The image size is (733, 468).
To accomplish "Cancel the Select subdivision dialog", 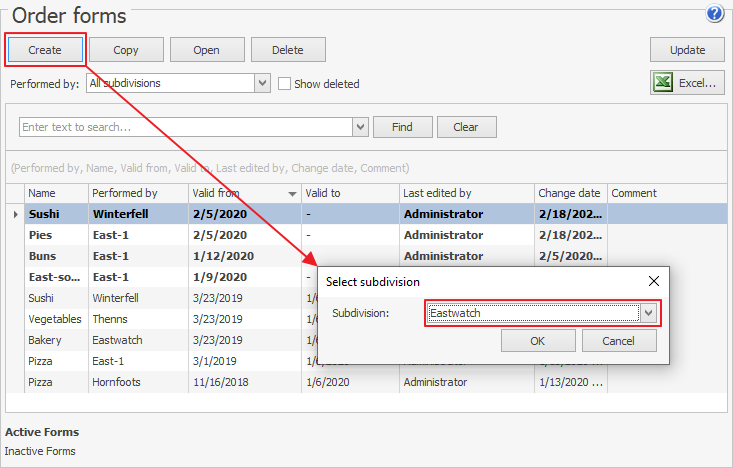I will tap(619, 341).
